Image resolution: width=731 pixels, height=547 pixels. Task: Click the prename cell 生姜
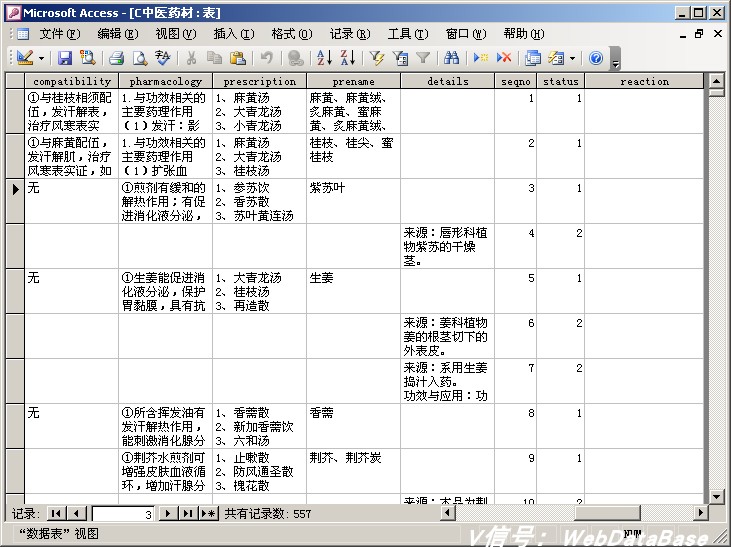pos(353,291)
